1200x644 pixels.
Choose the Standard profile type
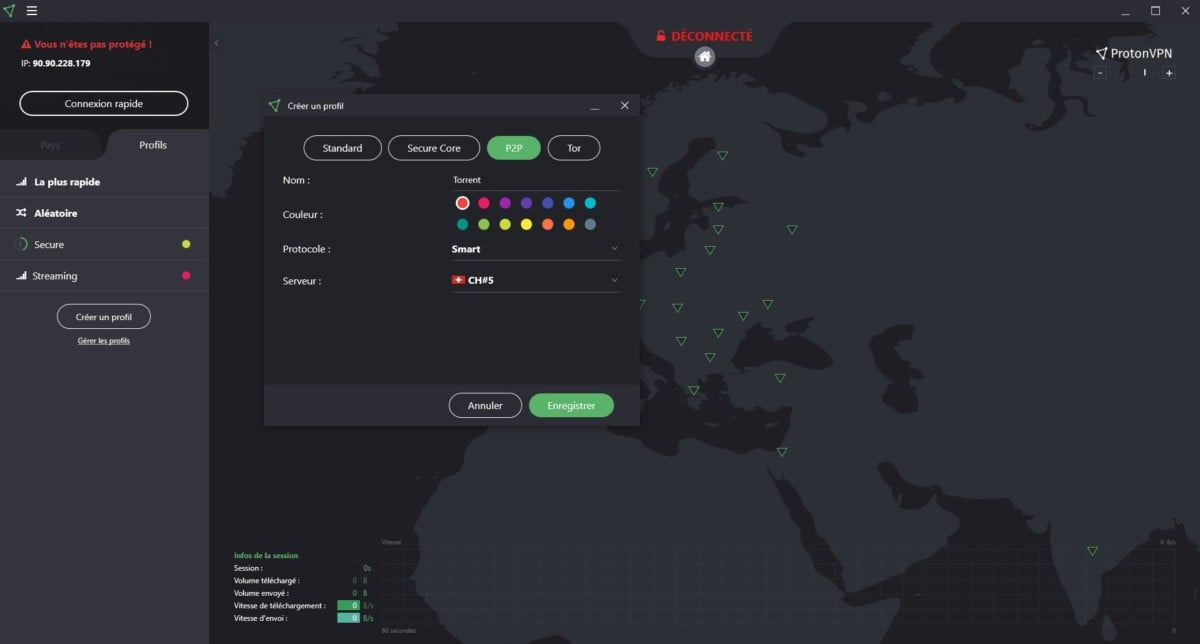point(342,148)
